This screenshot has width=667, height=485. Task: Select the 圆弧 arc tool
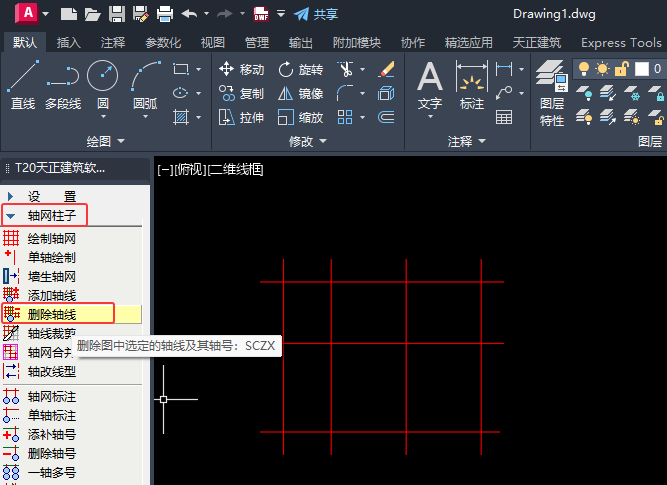[145, 85]
